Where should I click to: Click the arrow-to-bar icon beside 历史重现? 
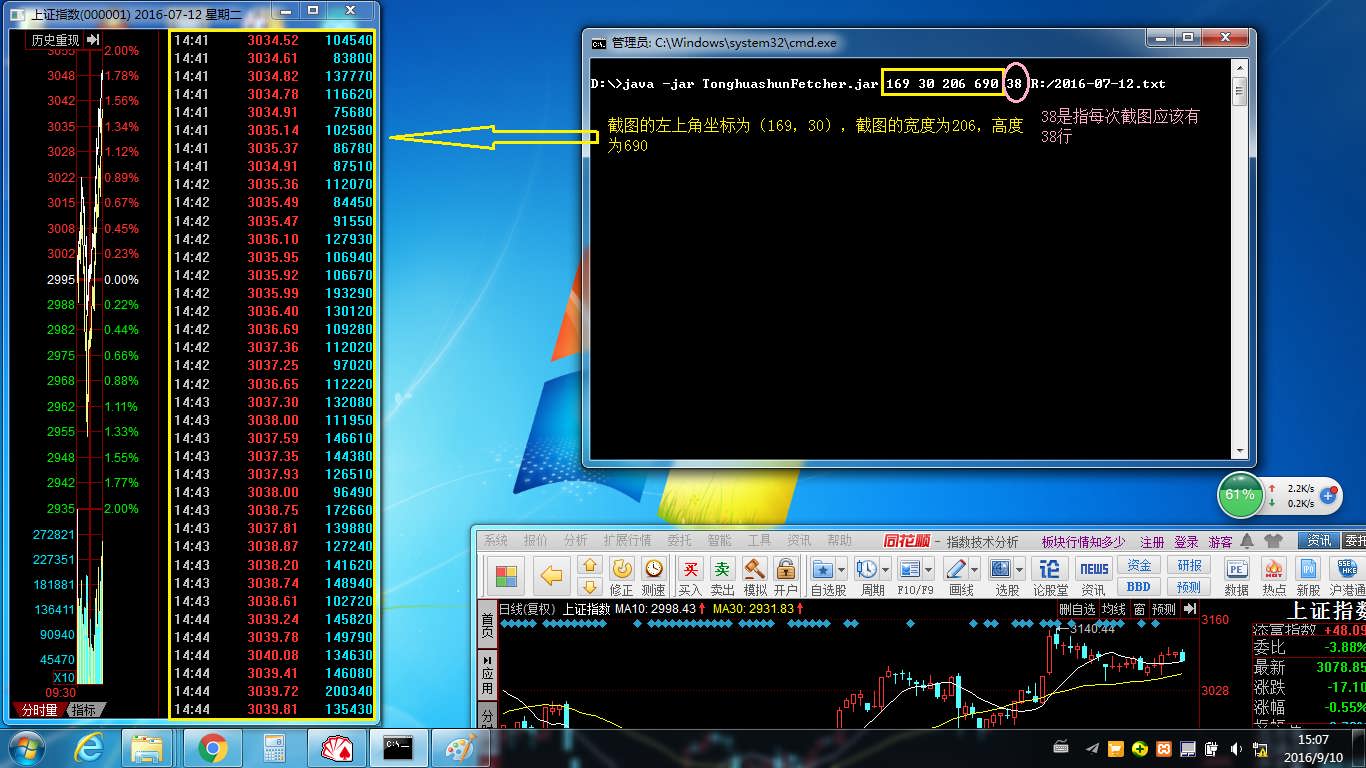click(x=93, y=40)
